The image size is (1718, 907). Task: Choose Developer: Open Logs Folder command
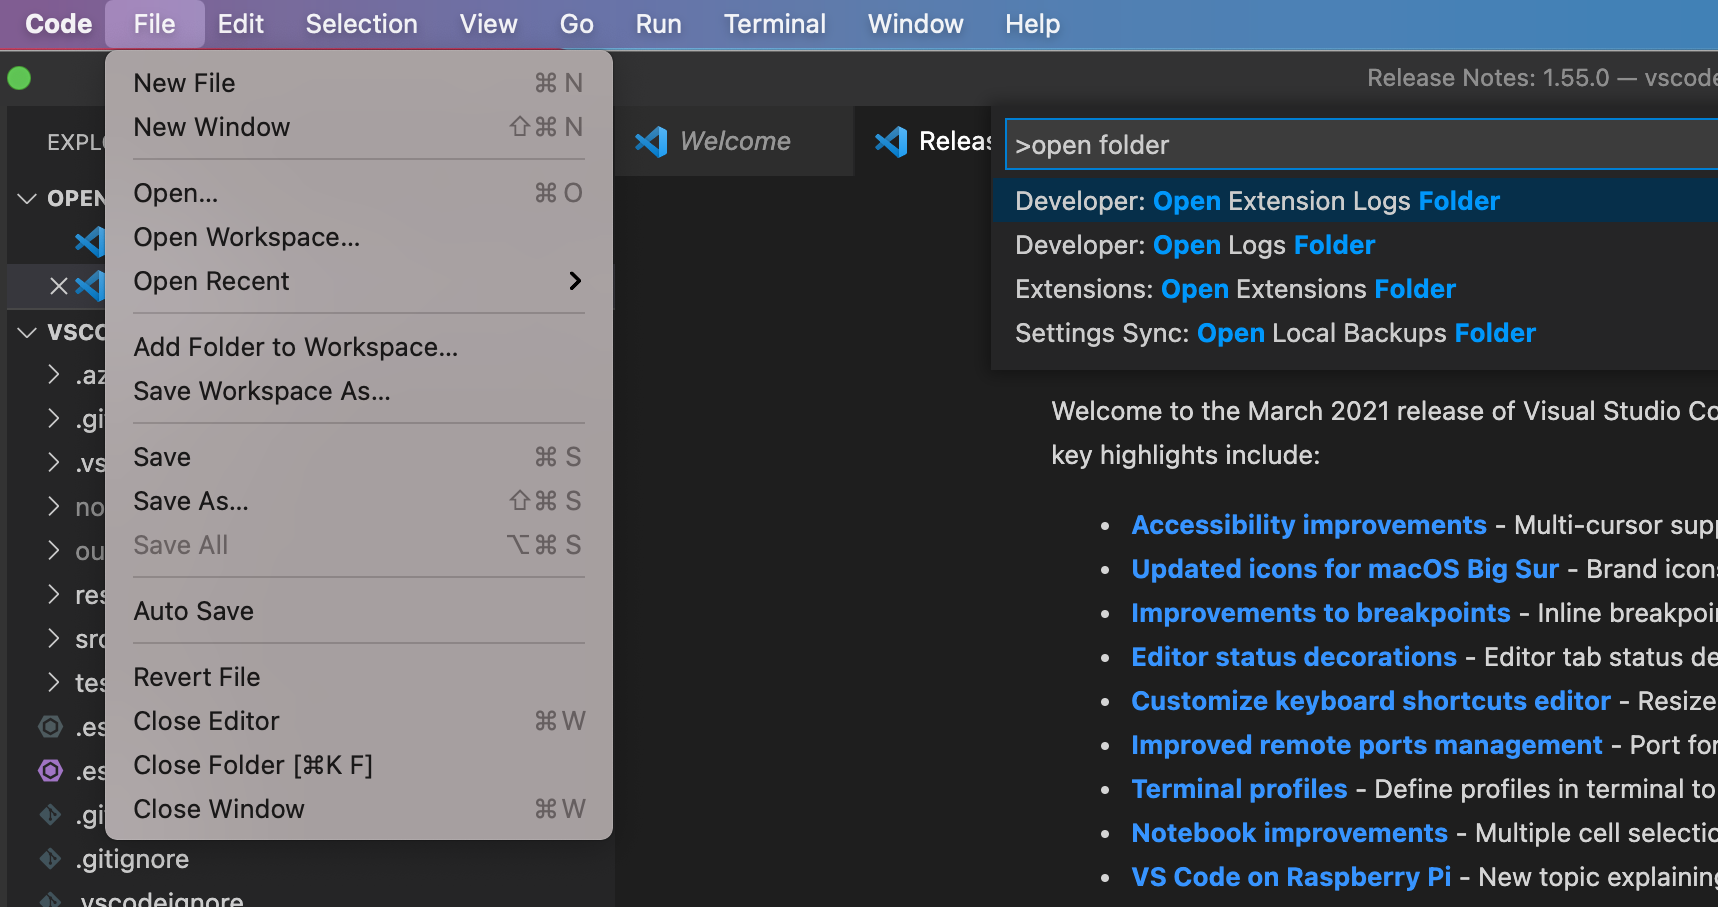point(1194,244)
